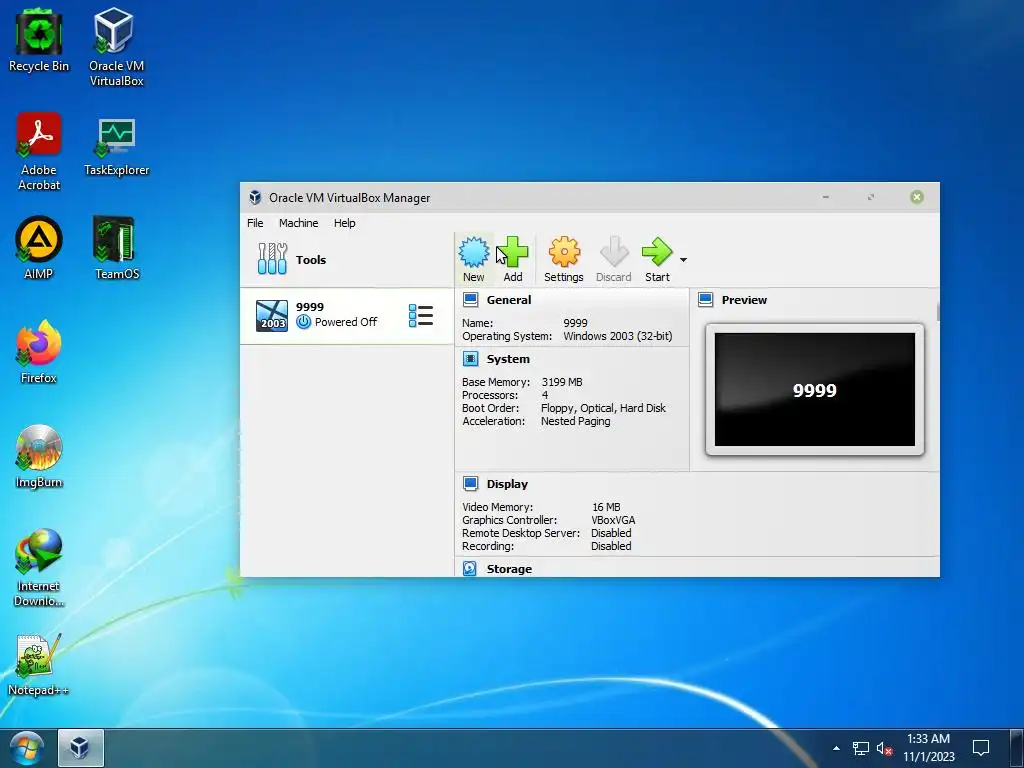Open the Windows Start orb
Screen dimensions: 1024x768
point(27,748)
